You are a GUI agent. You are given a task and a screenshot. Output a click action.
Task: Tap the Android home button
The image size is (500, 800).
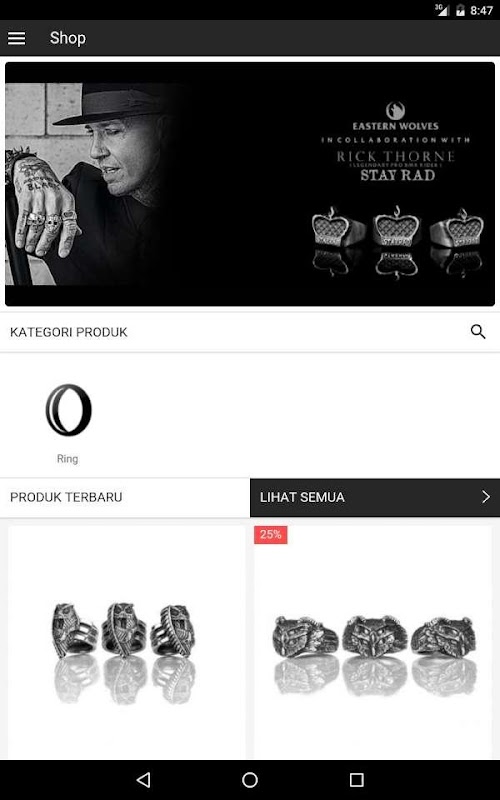tap(250, 780)
